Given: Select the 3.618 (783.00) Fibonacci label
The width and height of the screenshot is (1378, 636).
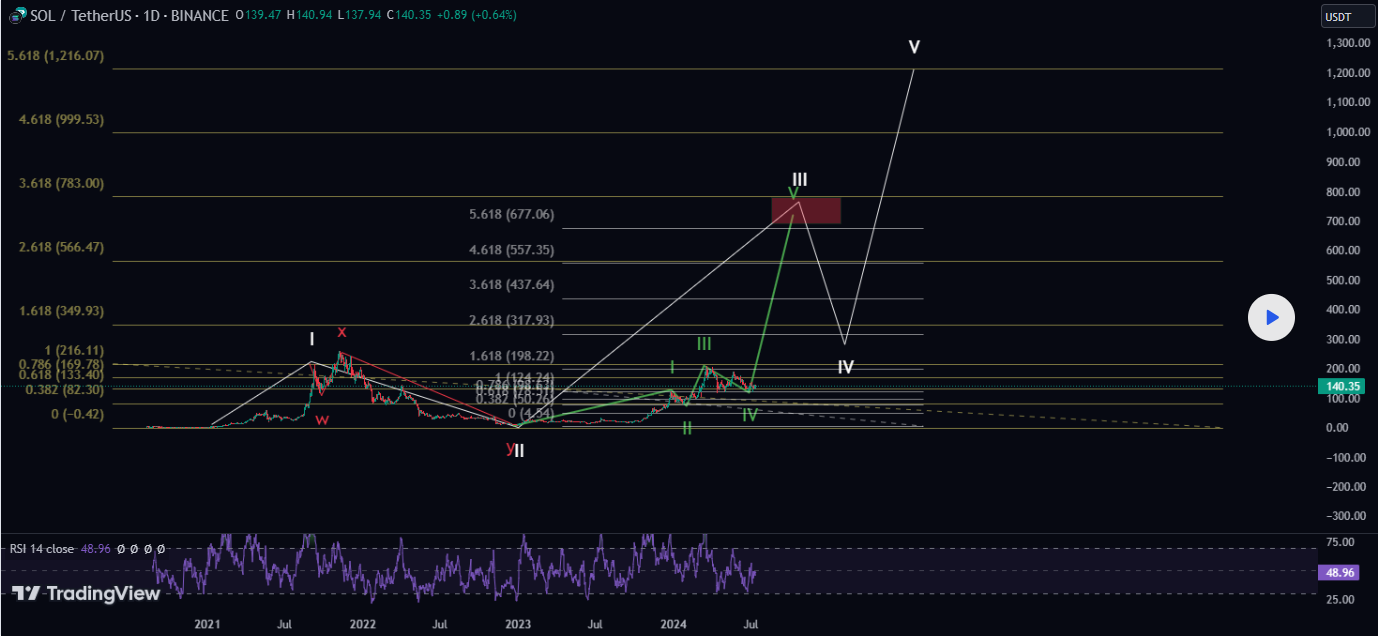Looking at the screenshot, I should [x=61, y=183].
